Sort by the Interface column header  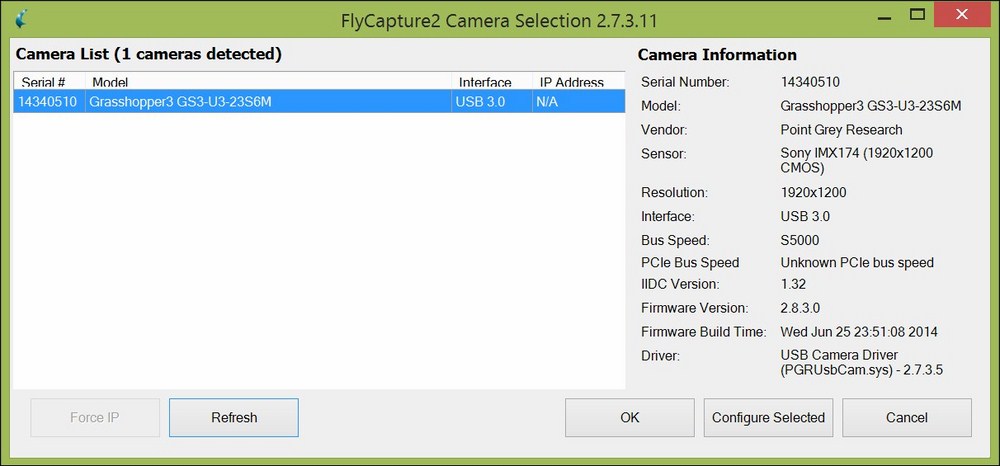[485, 82]
